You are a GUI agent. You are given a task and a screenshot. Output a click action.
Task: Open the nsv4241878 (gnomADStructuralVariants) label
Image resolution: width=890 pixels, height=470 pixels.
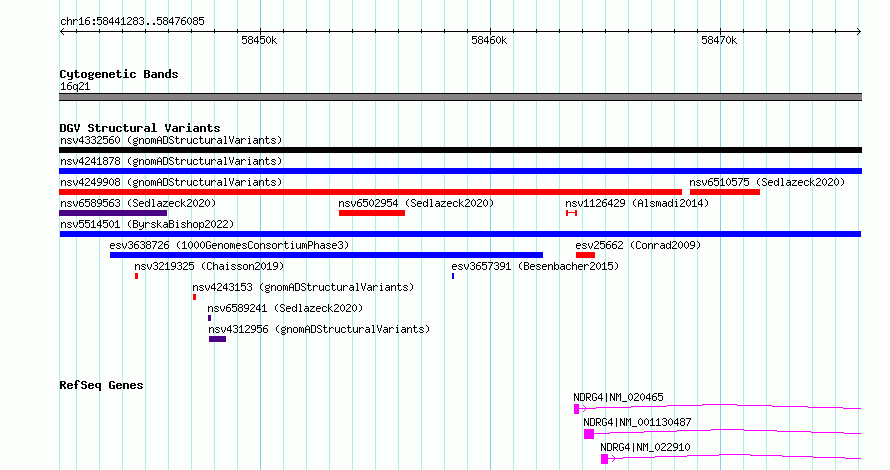pyautogui.click(x=171, y=161)
